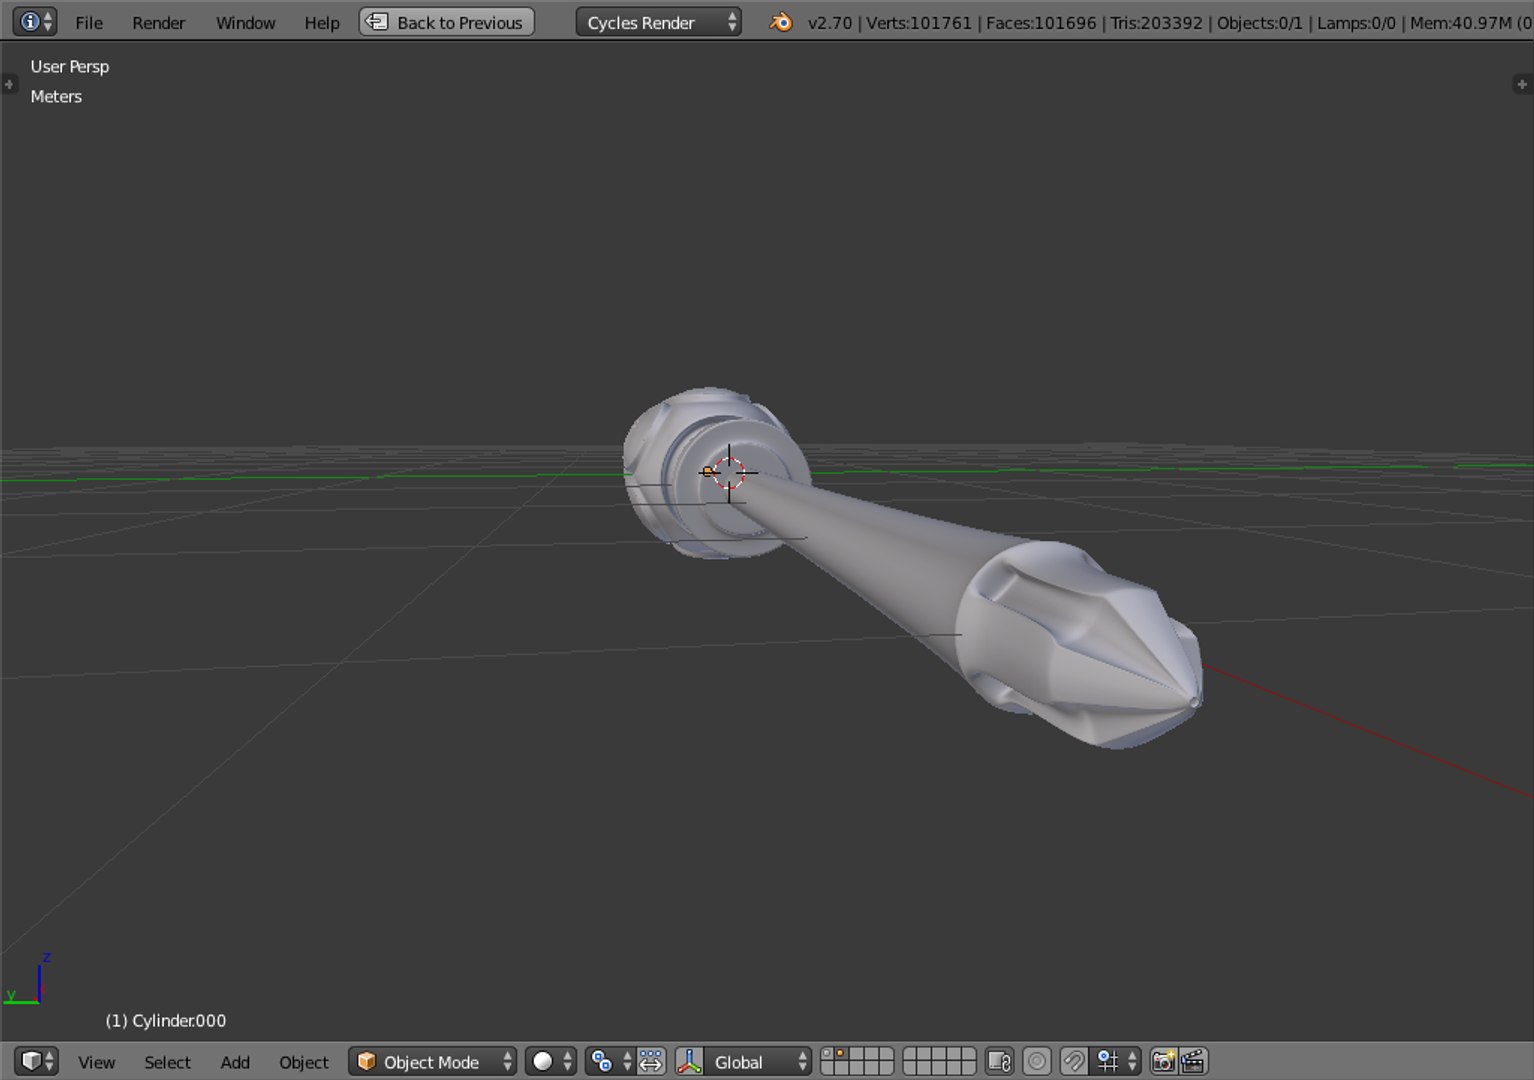This screenshot has width=1534, height=1080.
Task: Click the 'Verts:101761' statistic in header
Action: [919, 22]
